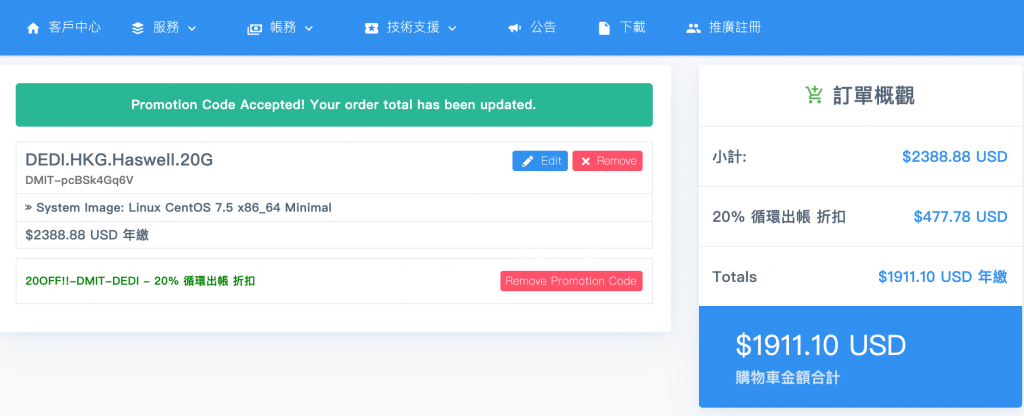Go to the 公告 page
Image resolution: width=1024 pixels, height=416 pixels.
(x=532, y=28)
